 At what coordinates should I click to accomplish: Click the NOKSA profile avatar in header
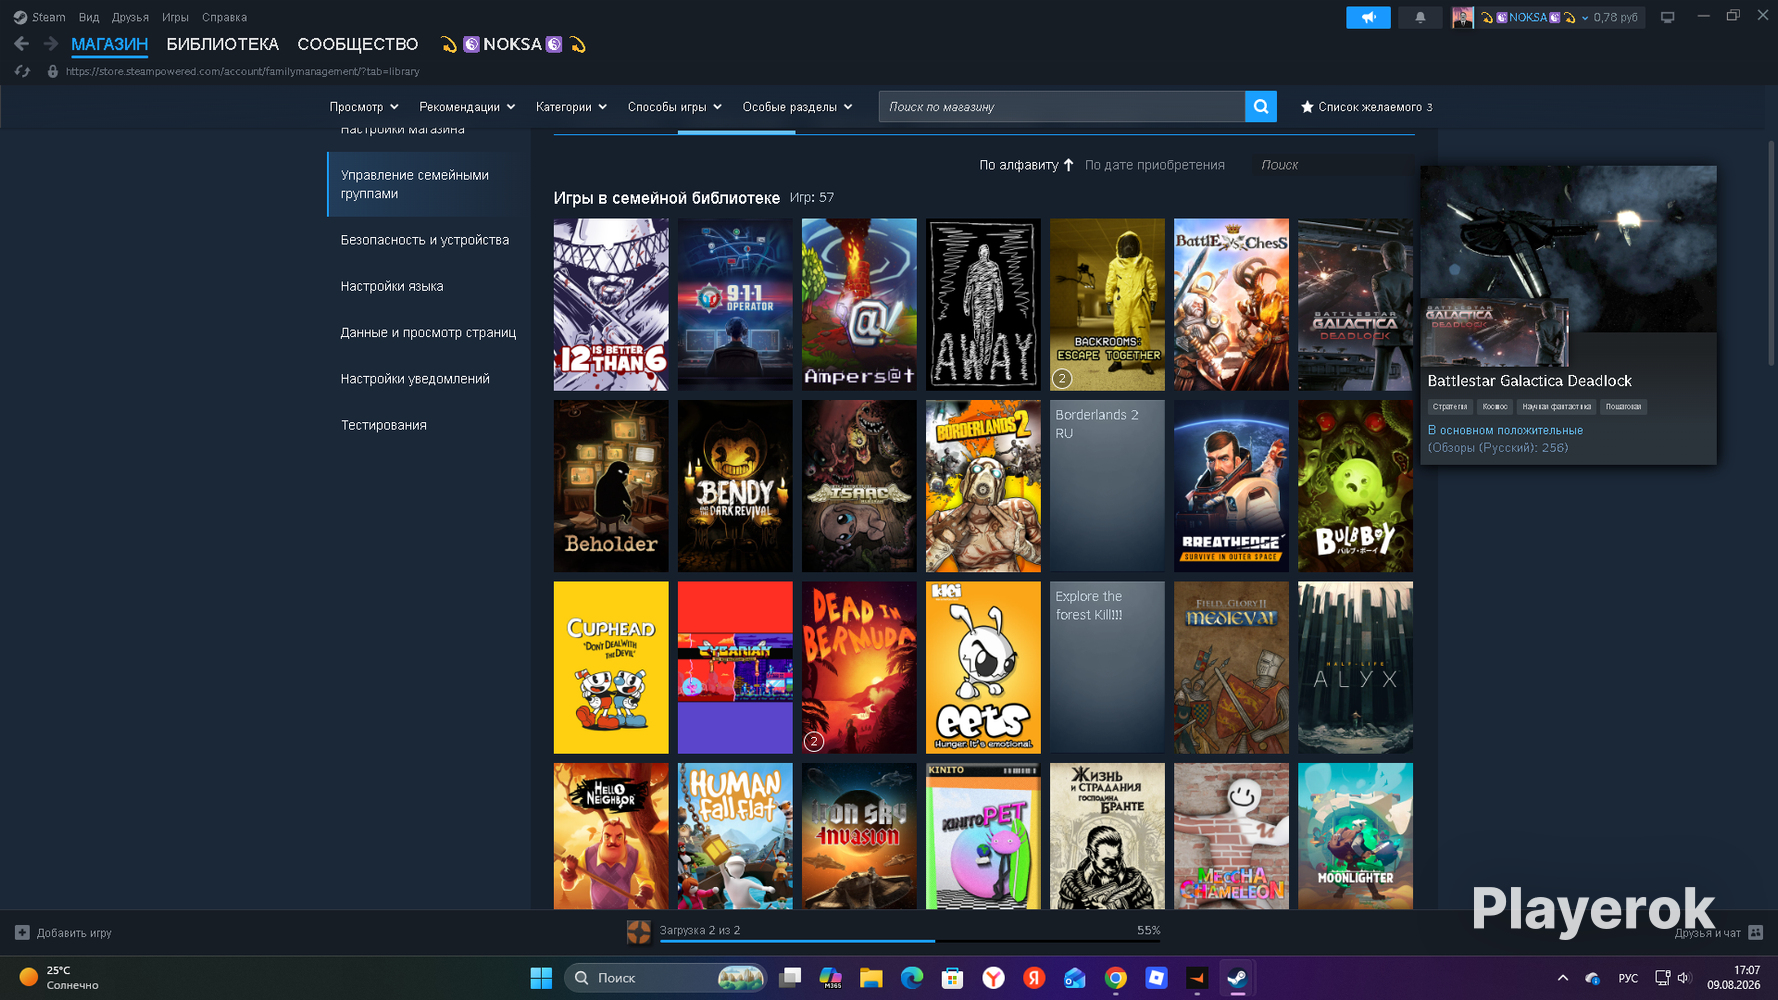point(1462,17)
